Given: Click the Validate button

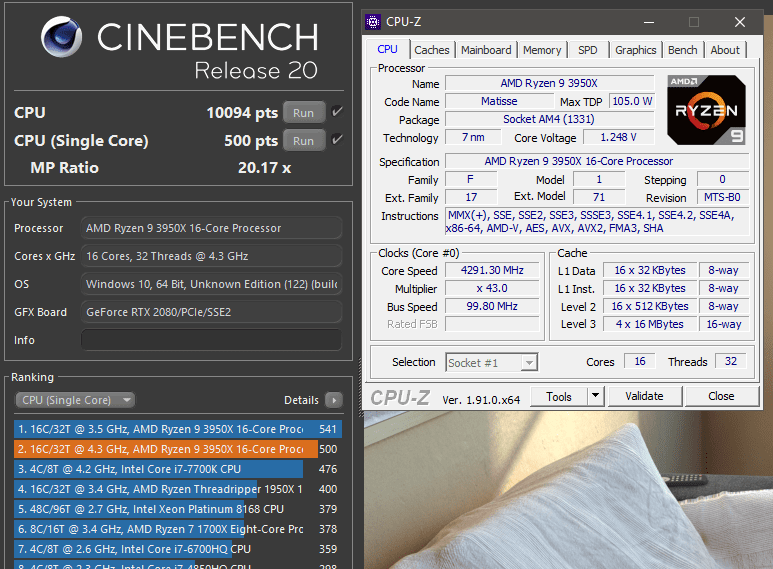Looking at the screenshot, I should click(x=645, y=396).
